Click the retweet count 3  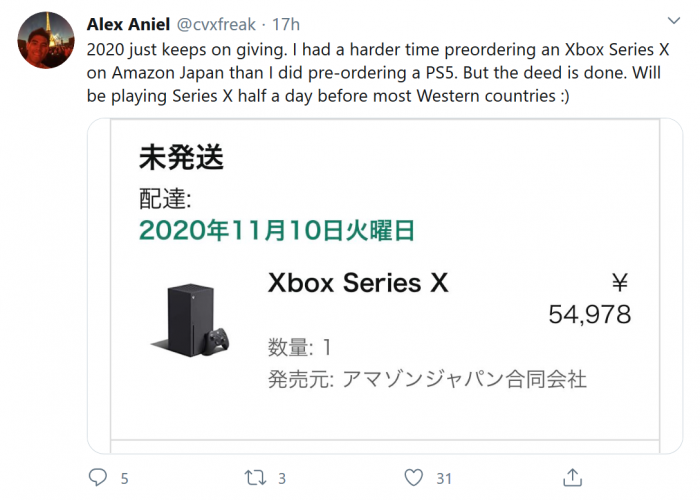tap(283, 478)
